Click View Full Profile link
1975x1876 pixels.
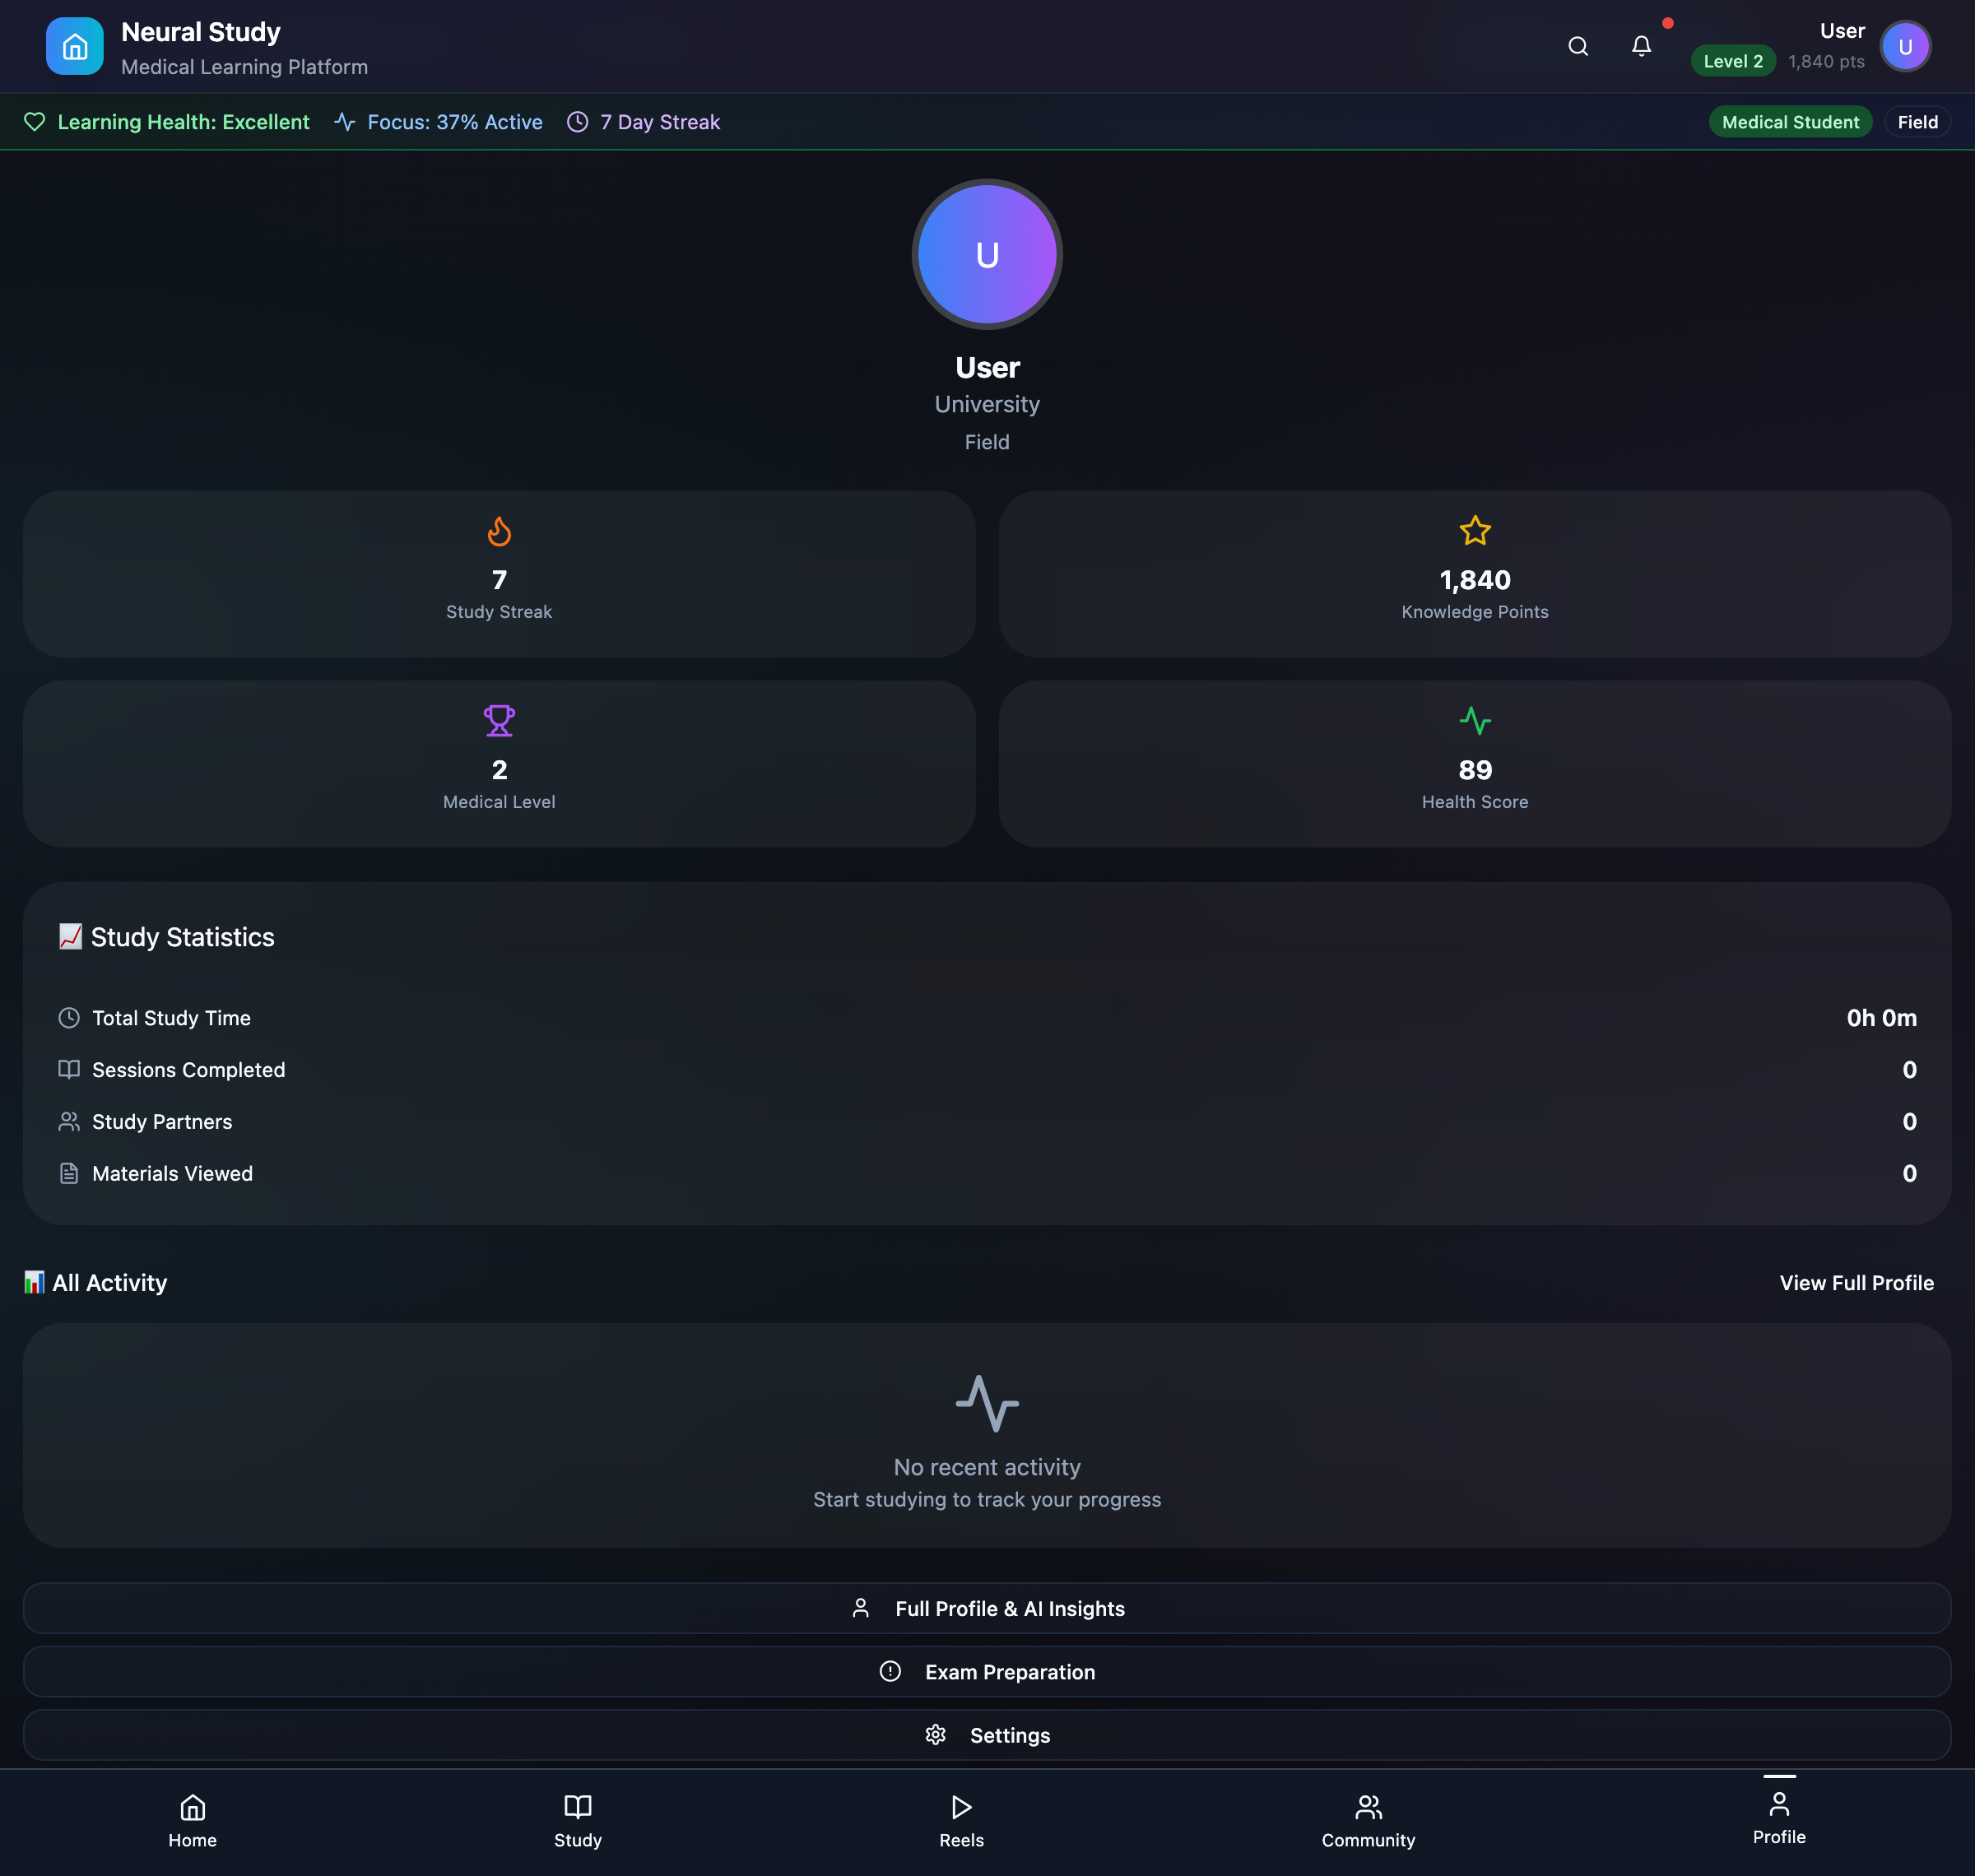(x=1855, y=1283)
